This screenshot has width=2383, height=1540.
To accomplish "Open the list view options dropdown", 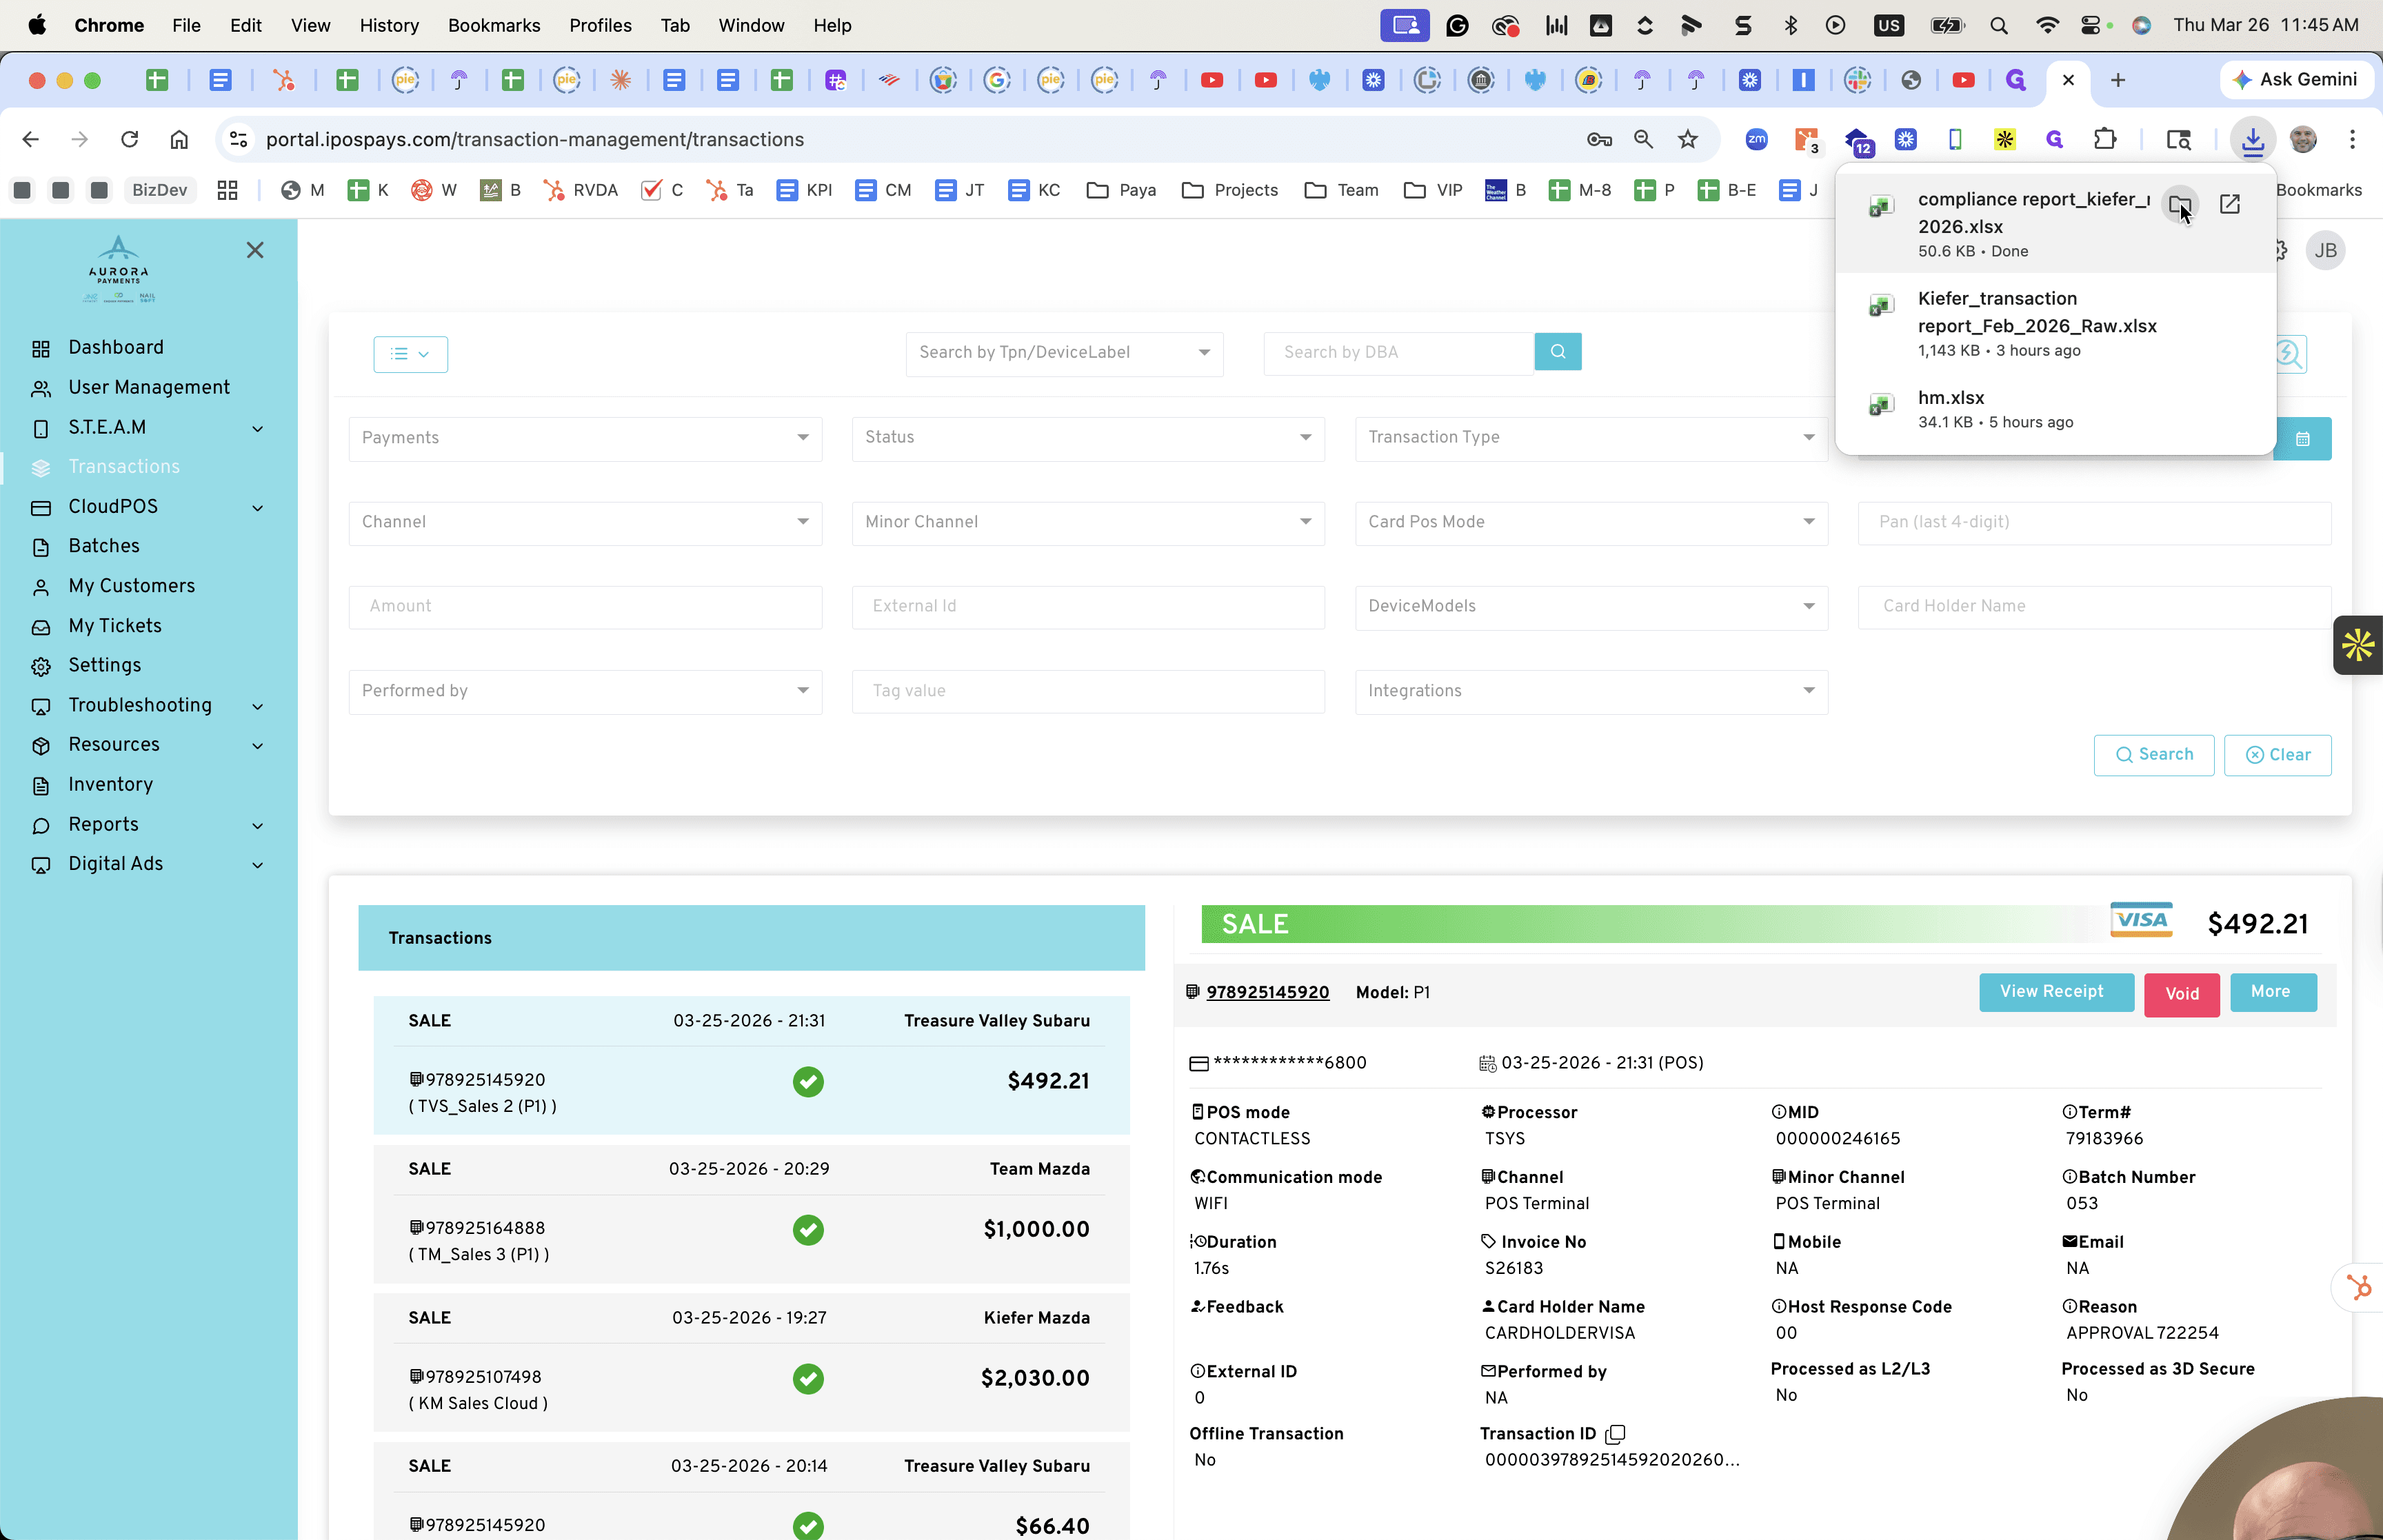I will tap(411, 354).
